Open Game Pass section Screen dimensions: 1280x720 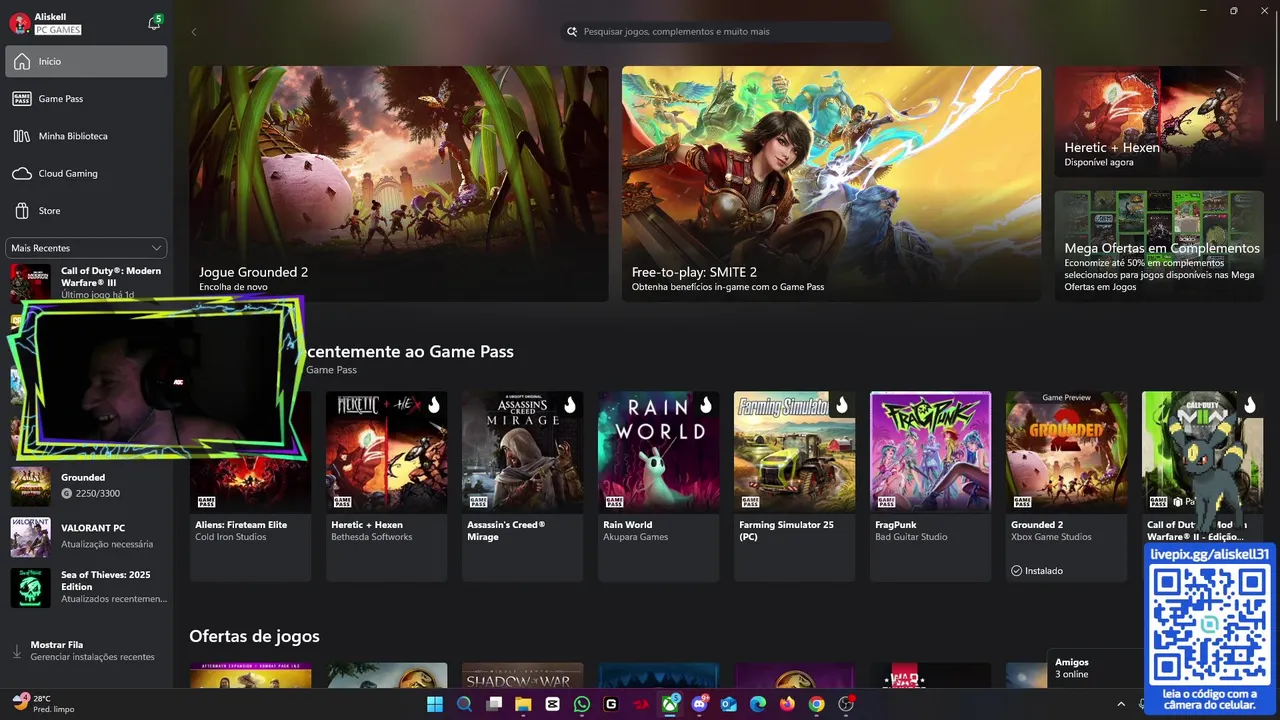pos(86,99)
